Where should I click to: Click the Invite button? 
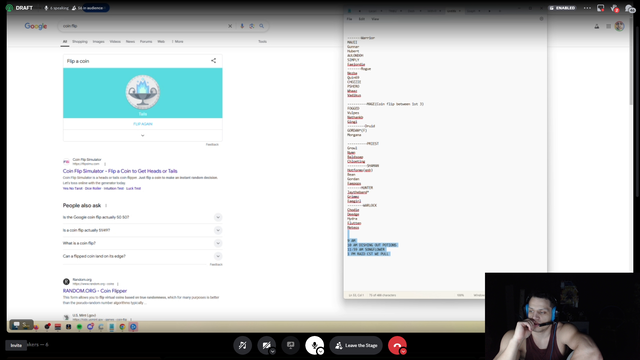click(x=16, y=345)
